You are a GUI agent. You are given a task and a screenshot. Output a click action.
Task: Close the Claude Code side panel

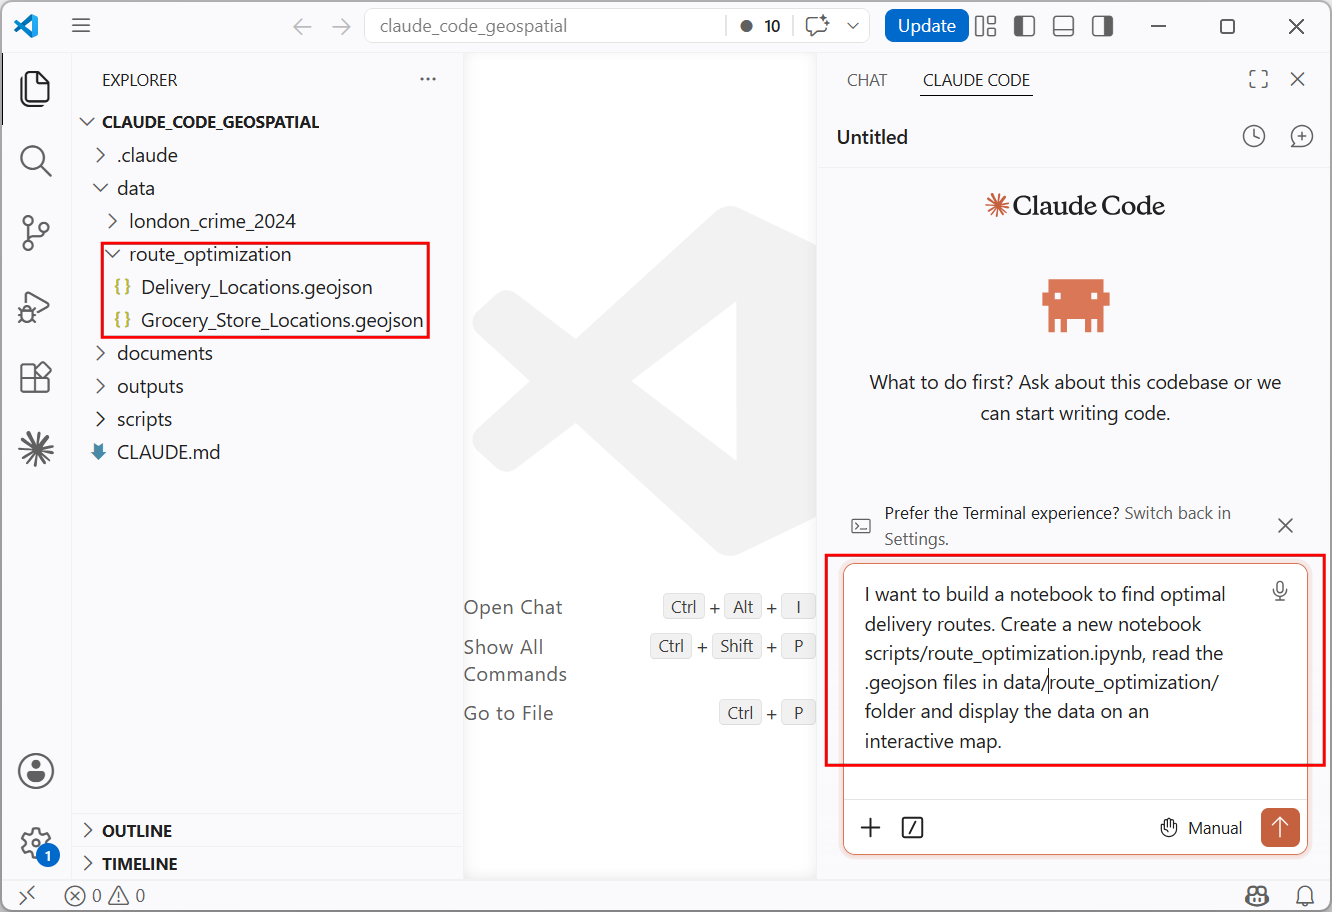(x=1298, y=79)
